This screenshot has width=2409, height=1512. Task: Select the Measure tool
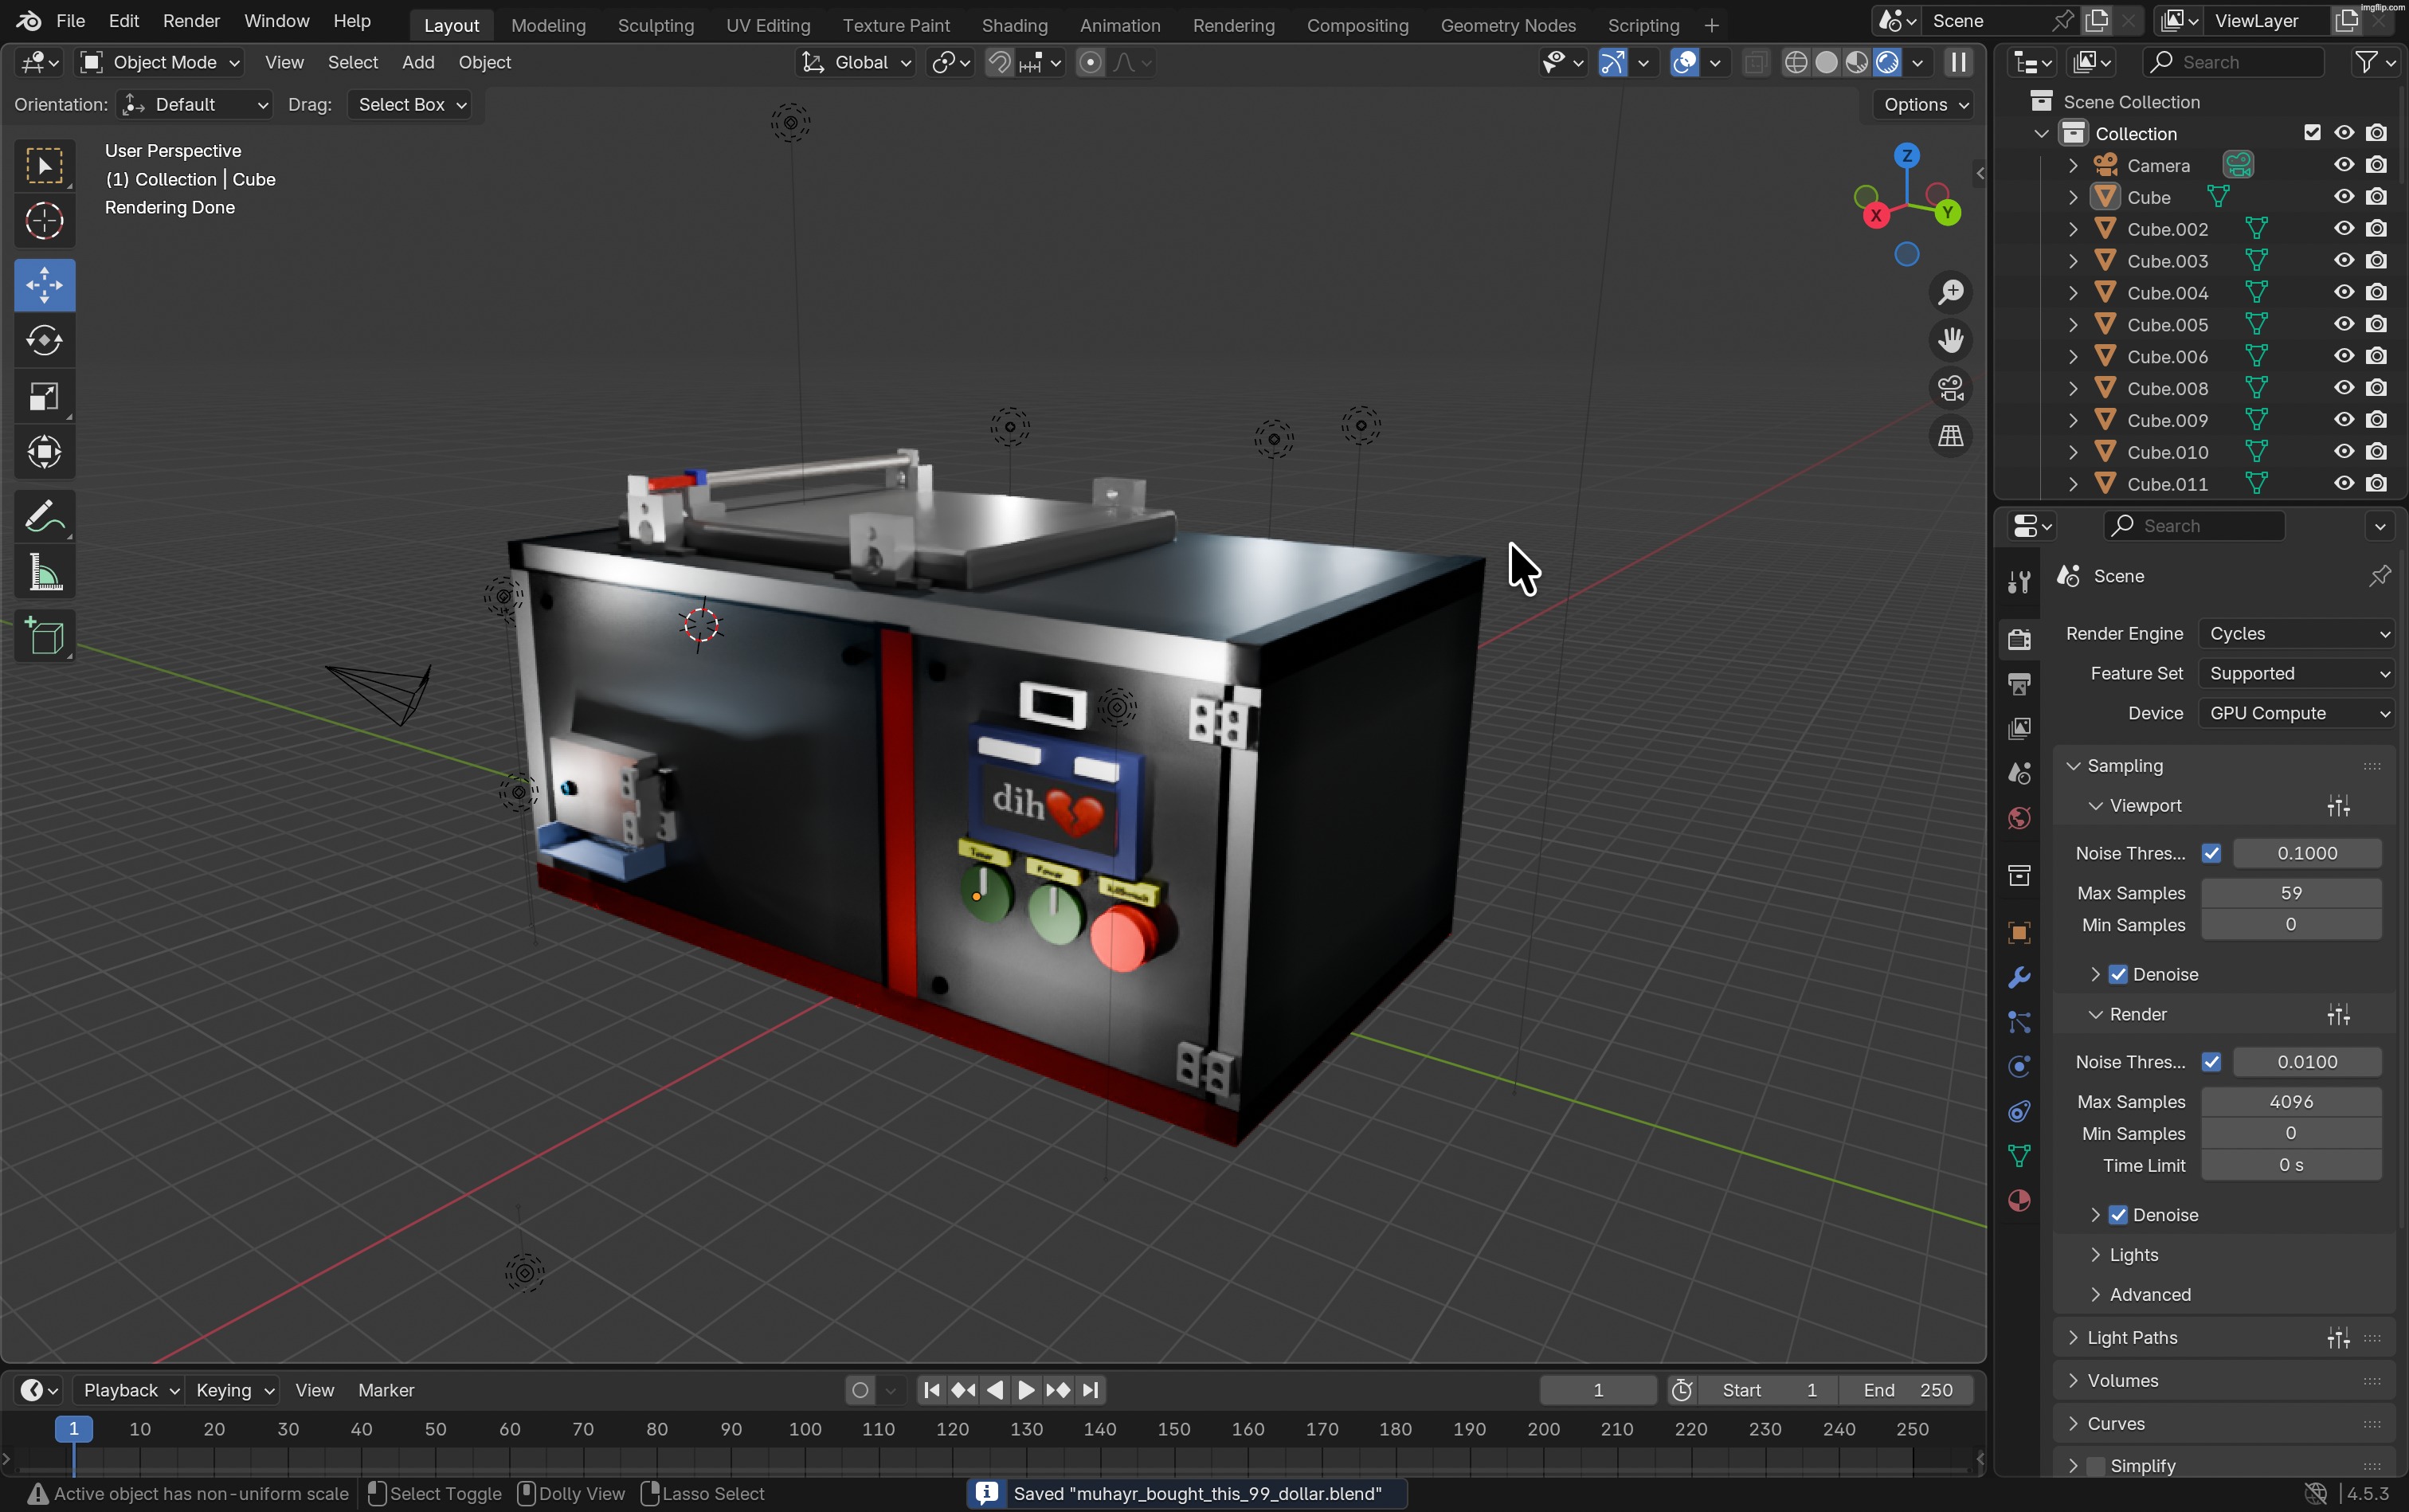44,571
